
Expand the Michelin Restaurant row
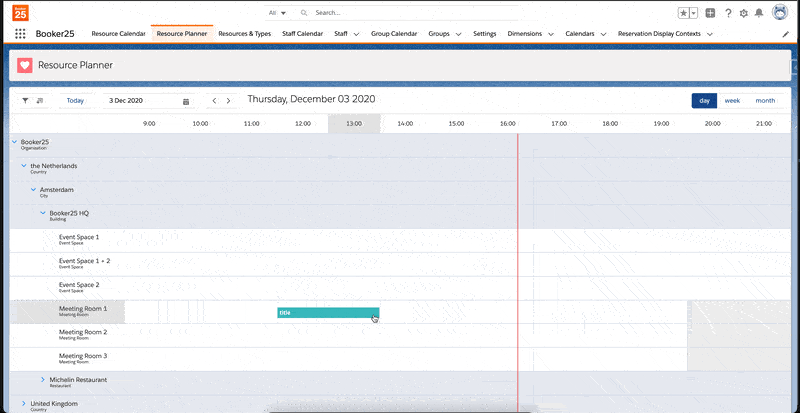pyautogui.click(x=43, y=380)
